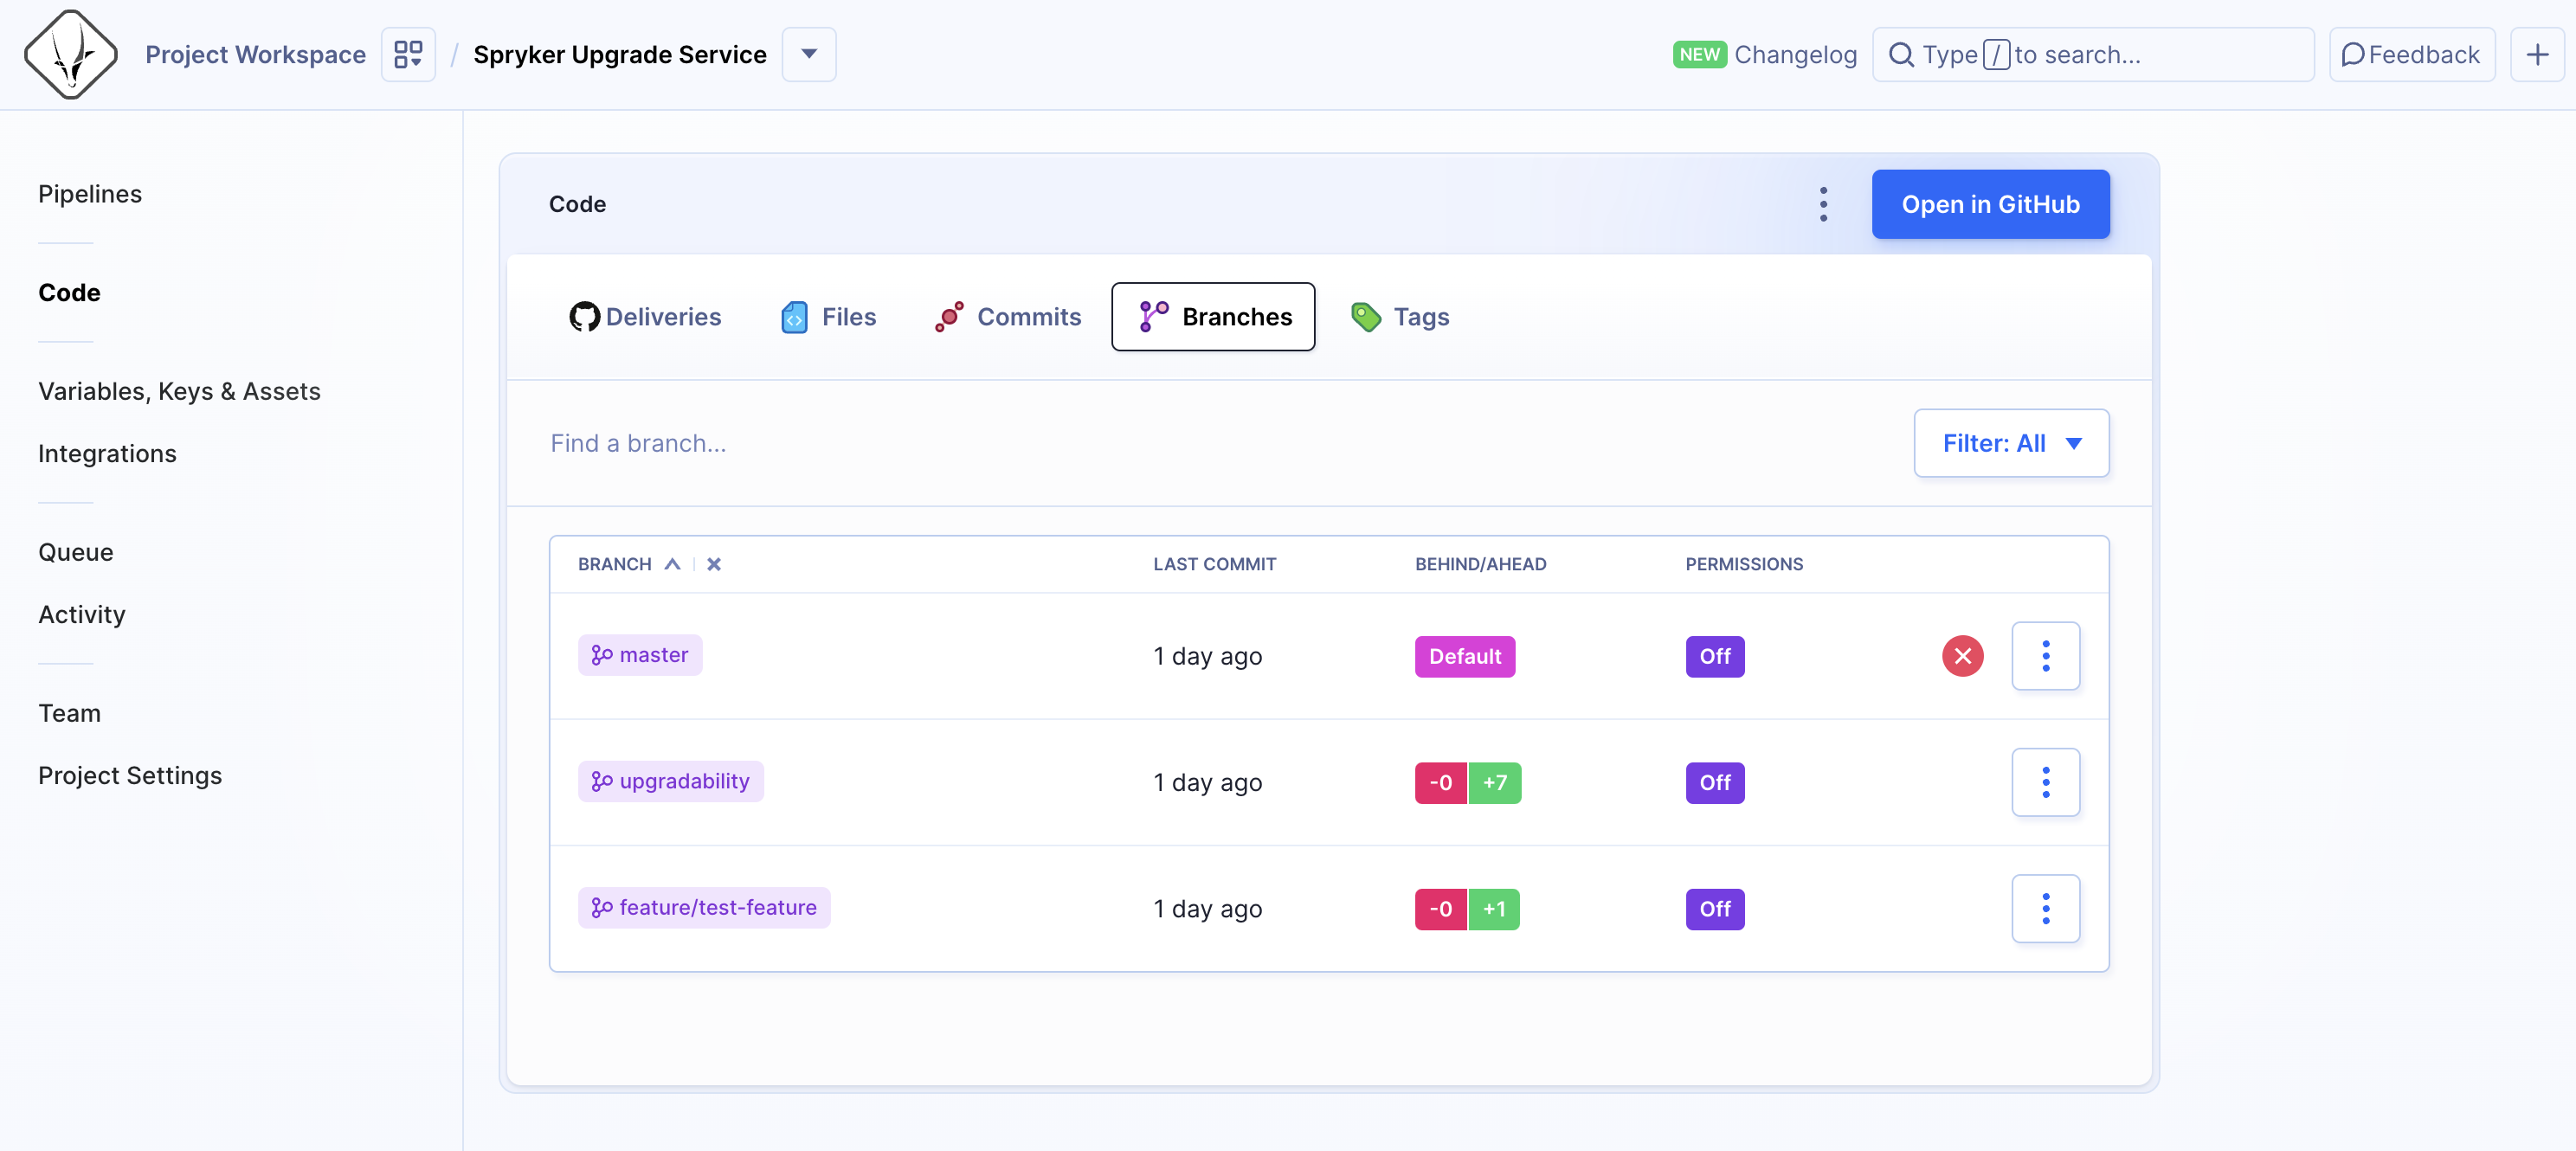2576x1151 pixels.
Task: Click the Code panel title
Action: 577,204
